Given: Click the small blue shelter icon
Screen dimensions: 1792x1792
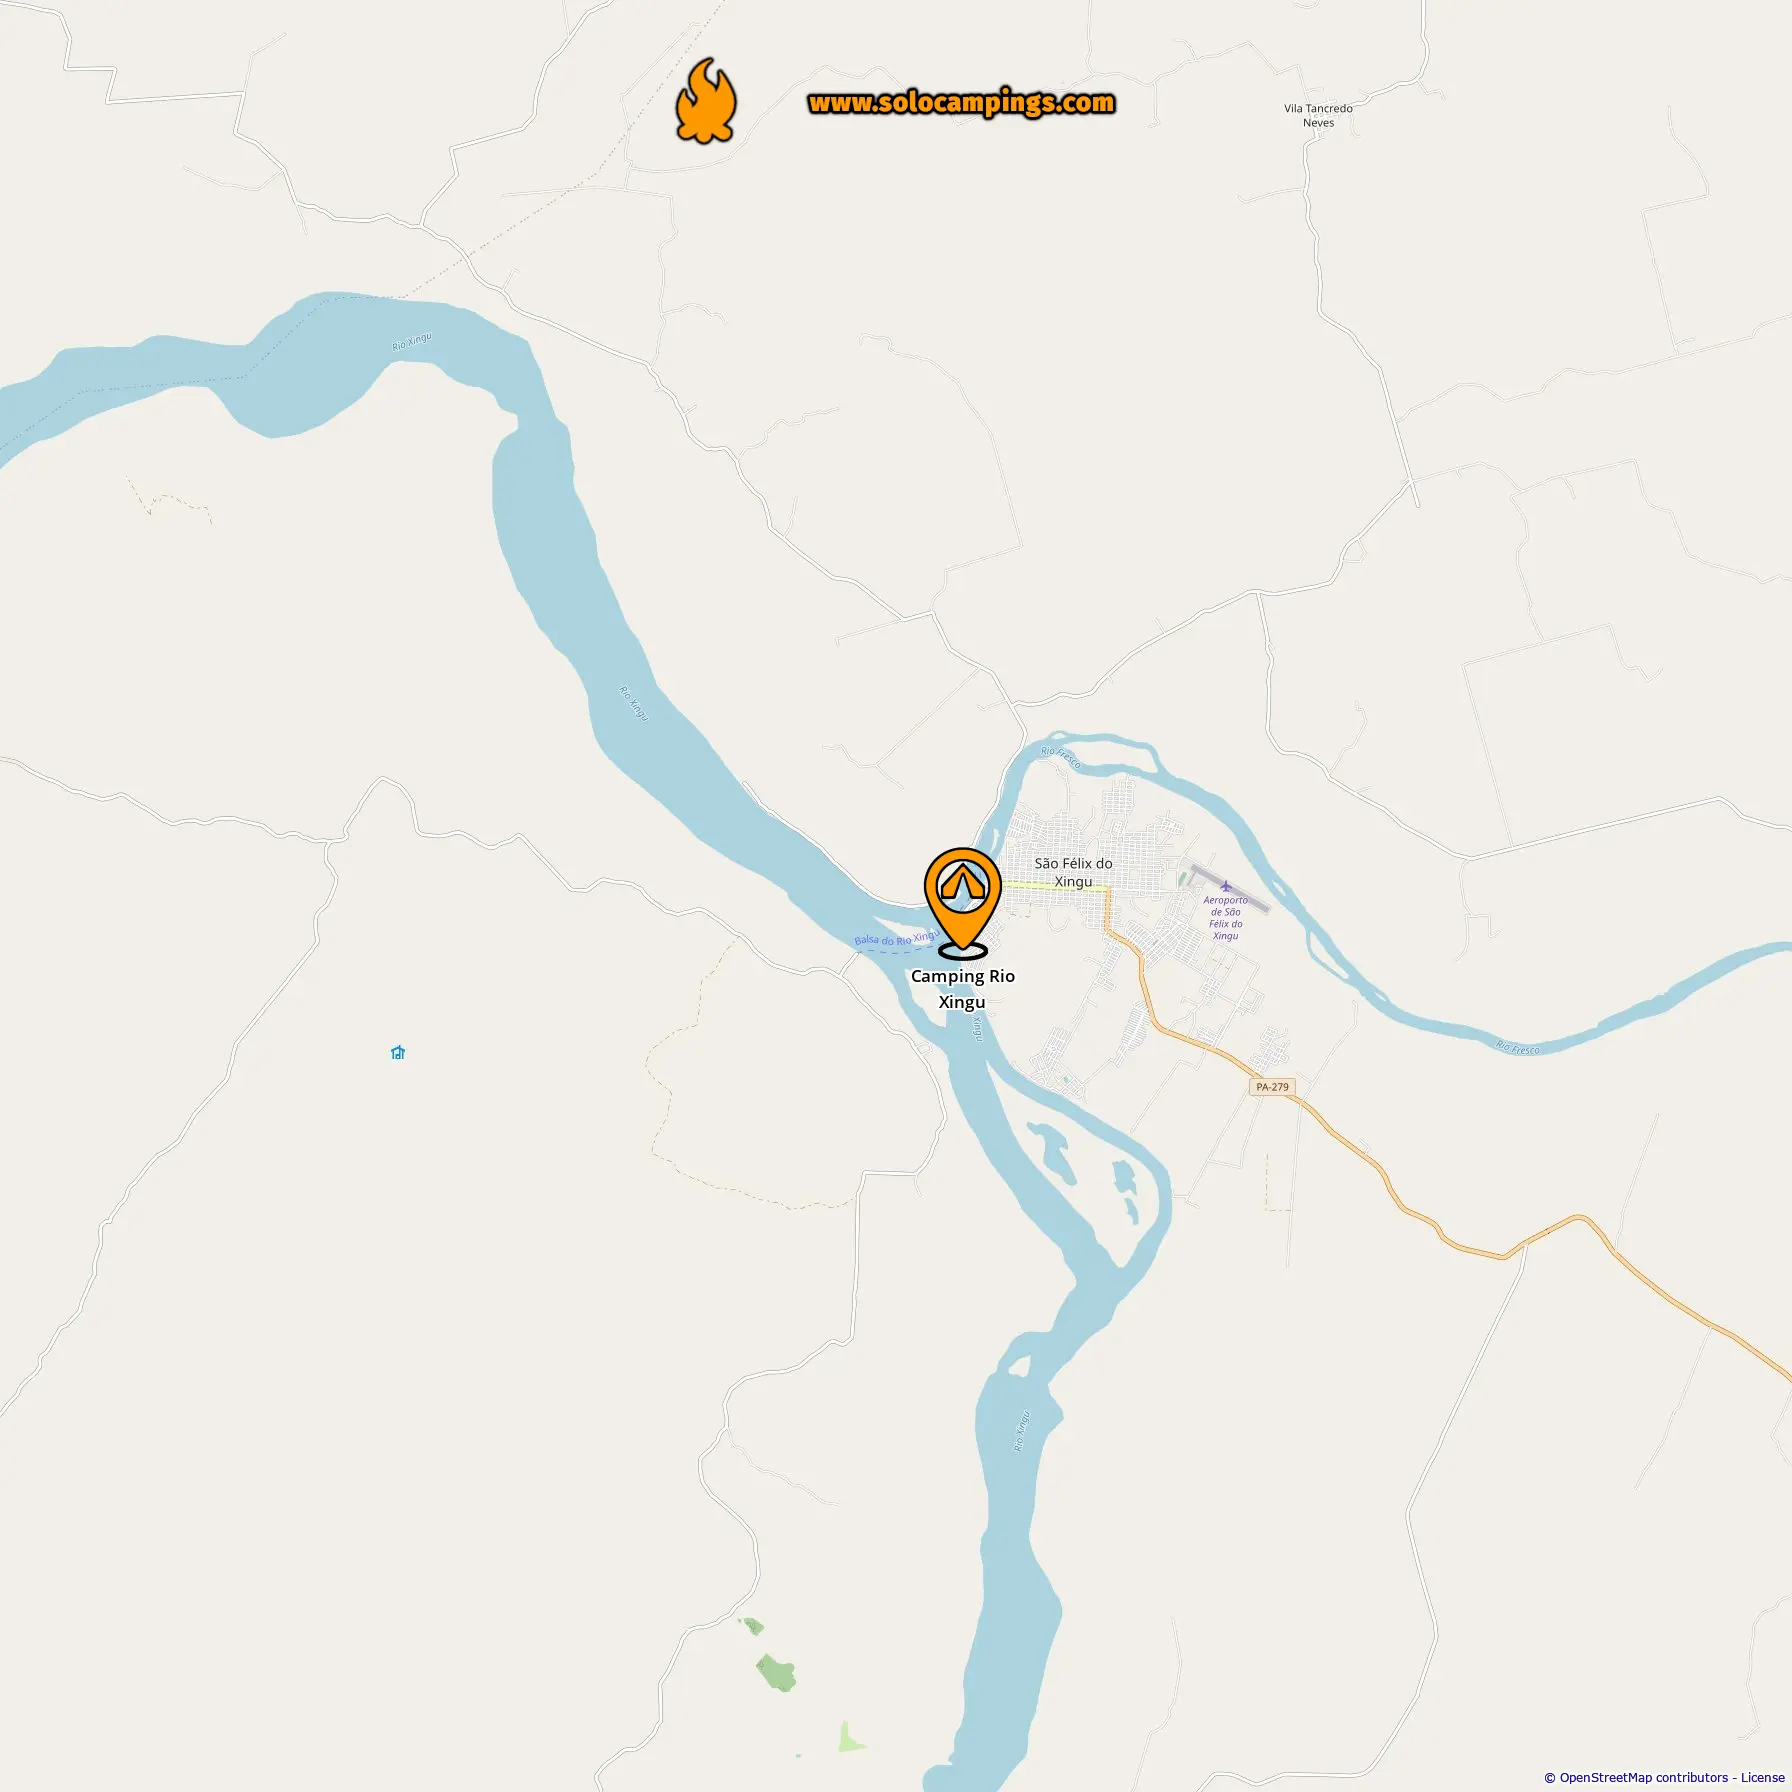Looking at the screenshot, I should 398,1052.
